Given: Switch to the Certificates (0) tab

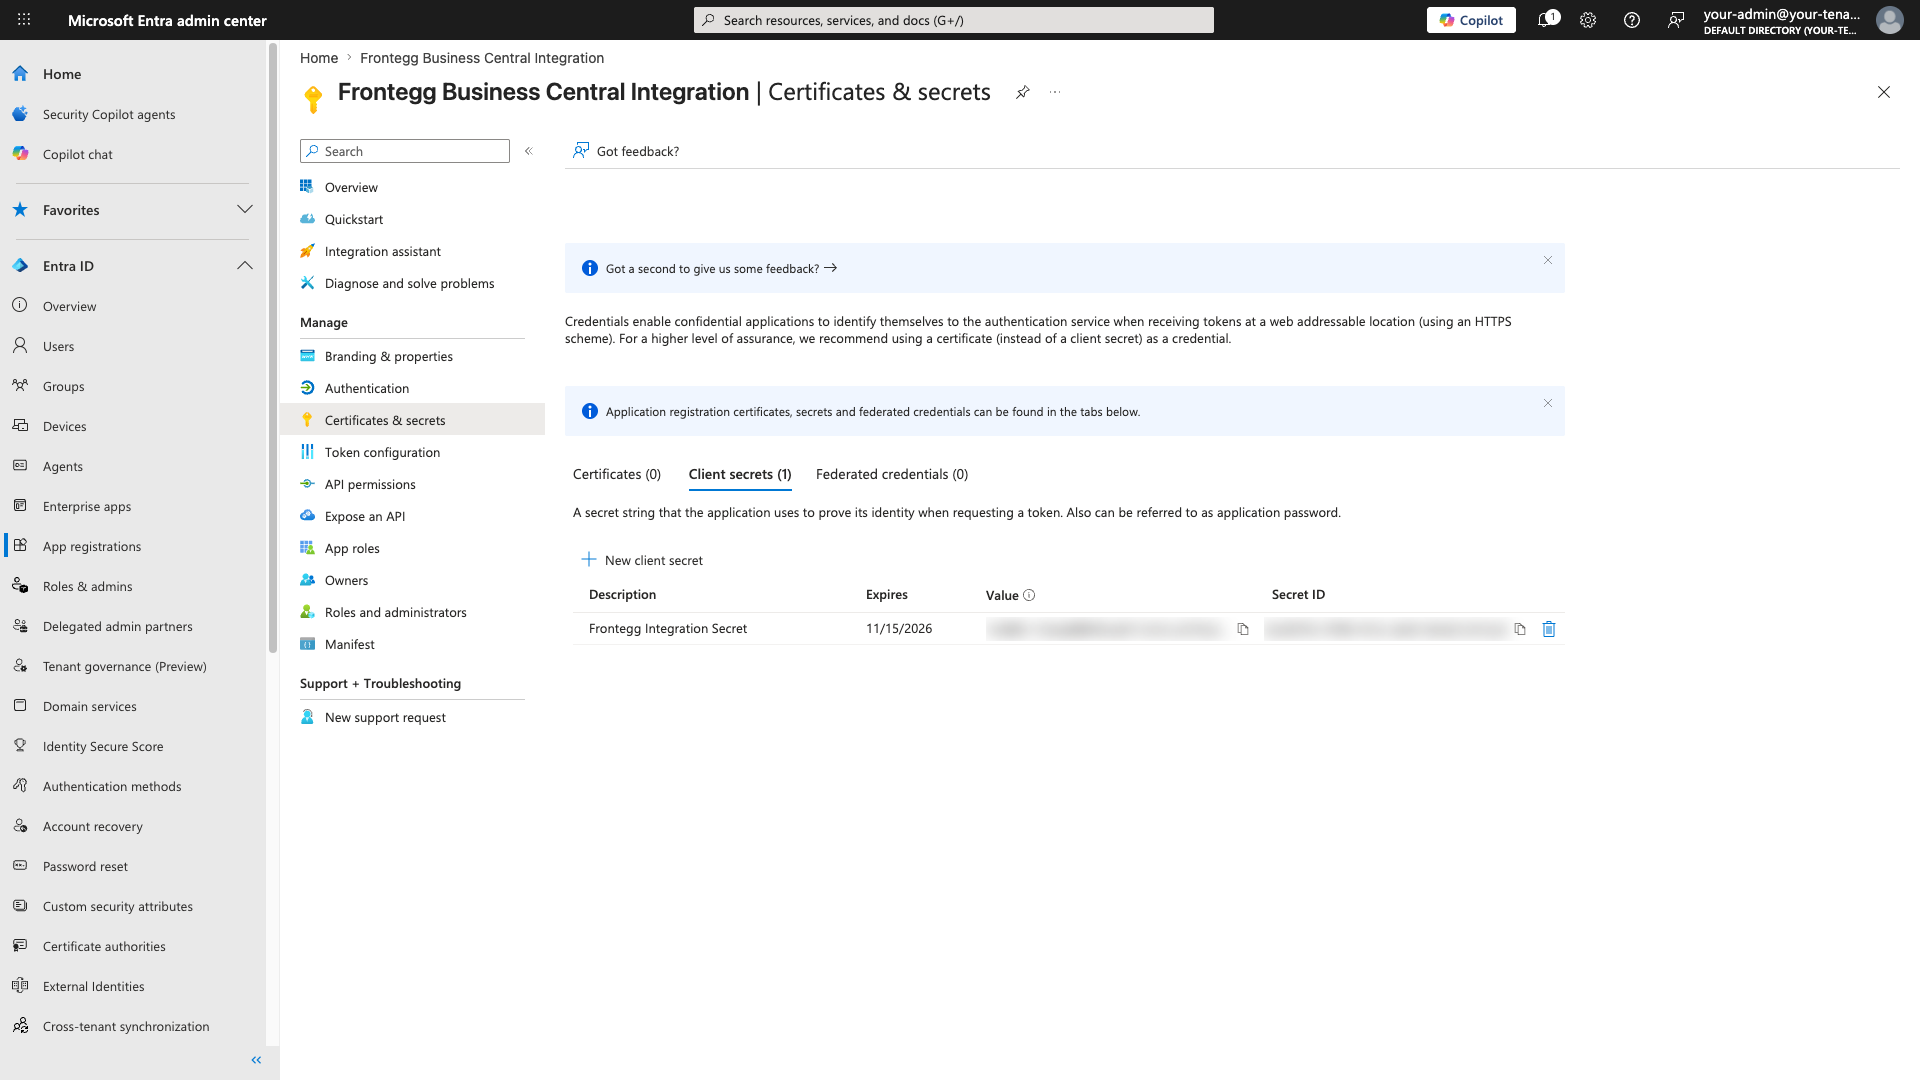Looking at the screenshot, I should tap(617, 474).
